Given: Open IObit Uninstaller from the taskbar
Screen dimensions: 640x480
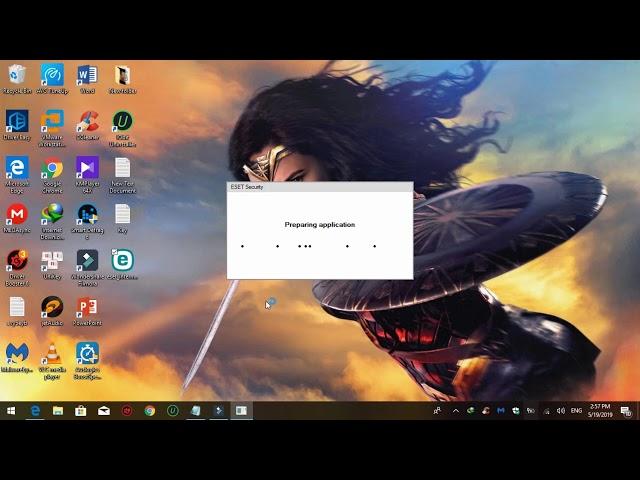Looking at the screenshot, I should 173,411.
